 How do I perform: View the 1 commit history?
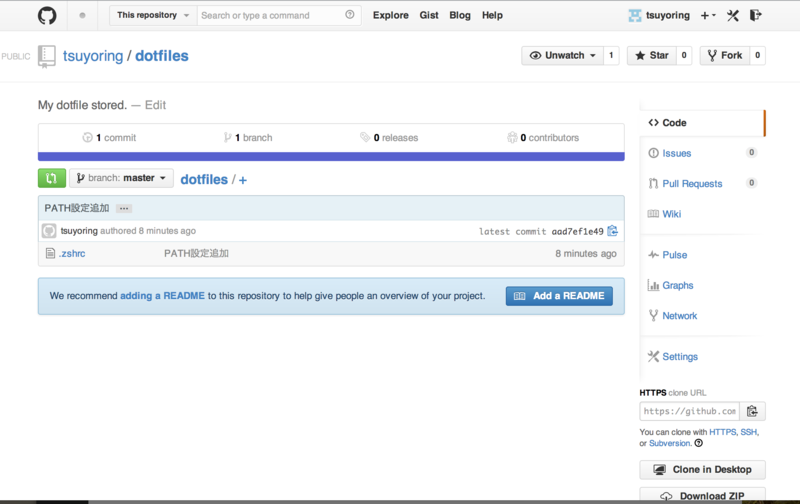pyautogui.click(x=109, y=138)
